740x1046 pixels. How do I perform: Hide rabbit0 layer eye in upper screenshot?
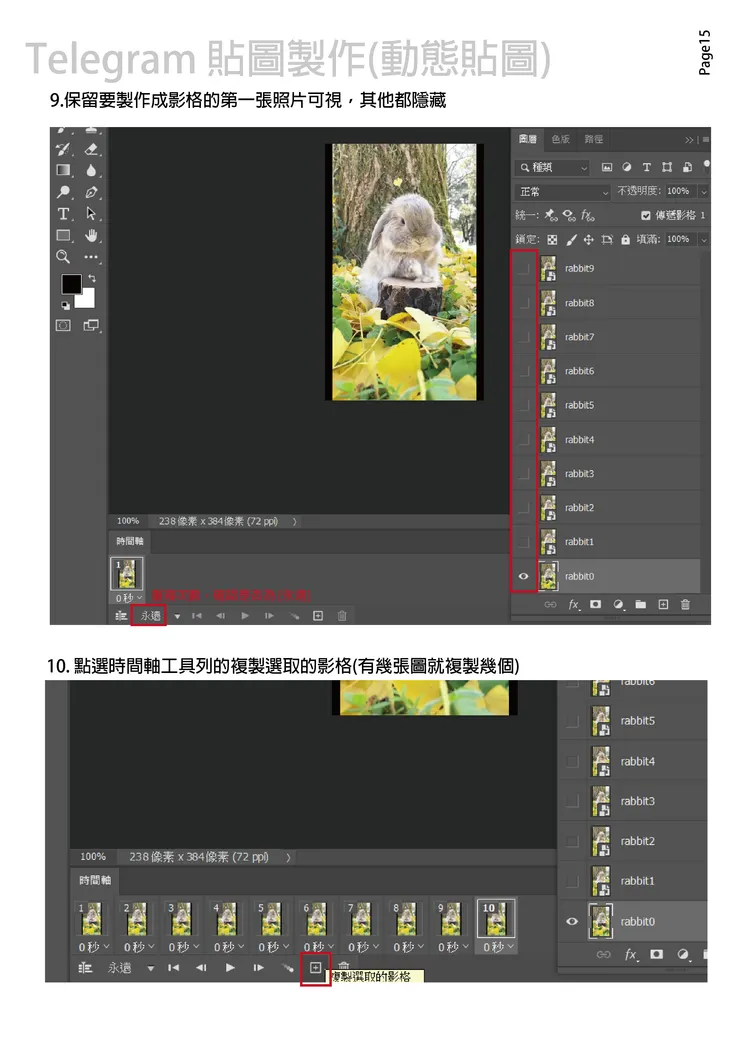click(524, 576)
